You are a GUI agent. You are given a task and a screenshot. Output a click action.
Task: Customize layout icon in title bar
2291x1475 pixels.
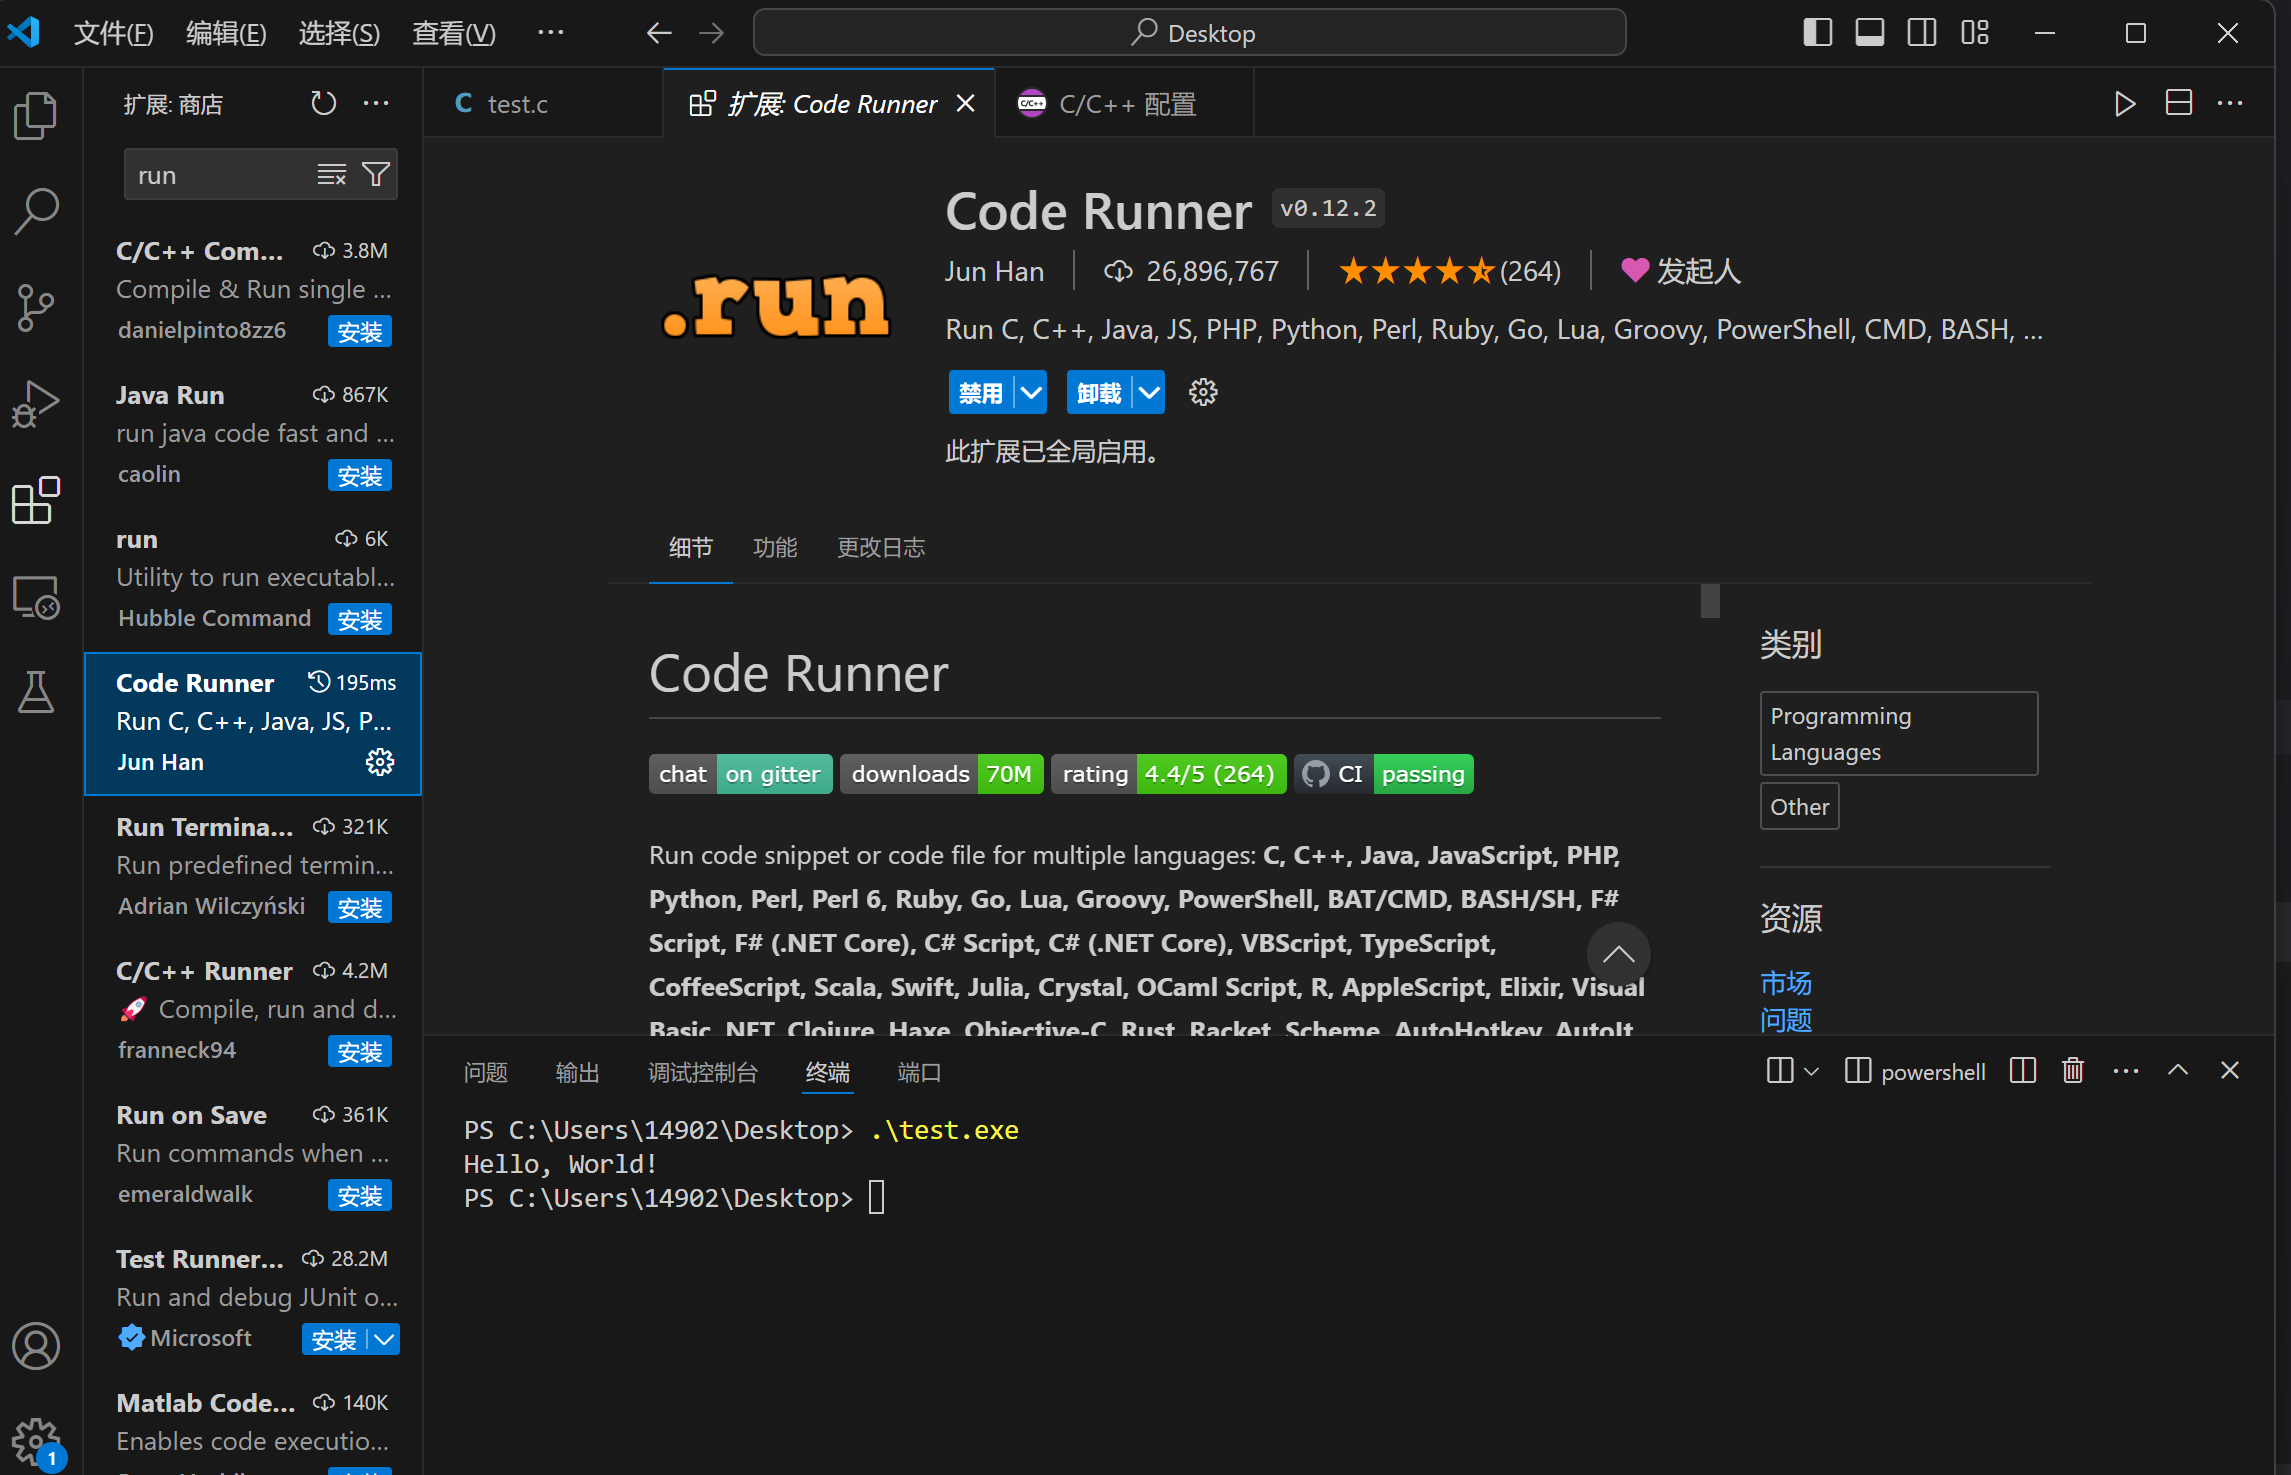point(1975,33)
